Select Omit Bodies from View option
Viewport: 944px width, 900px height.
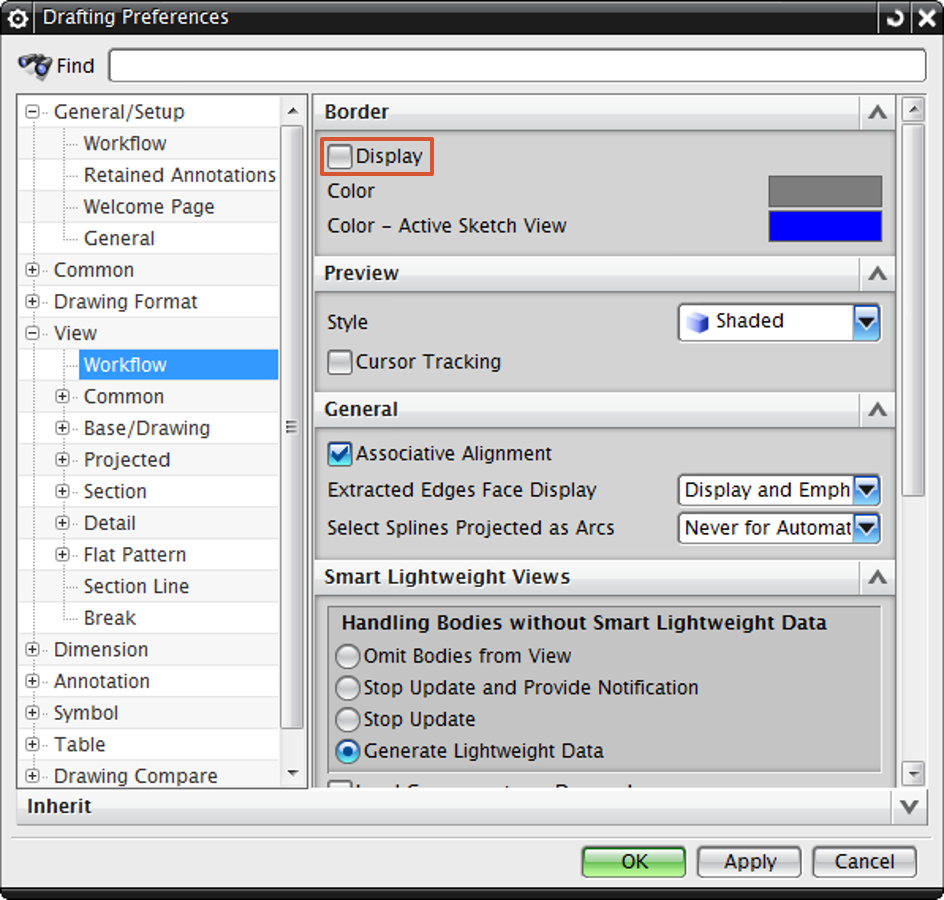pos(348,657)
